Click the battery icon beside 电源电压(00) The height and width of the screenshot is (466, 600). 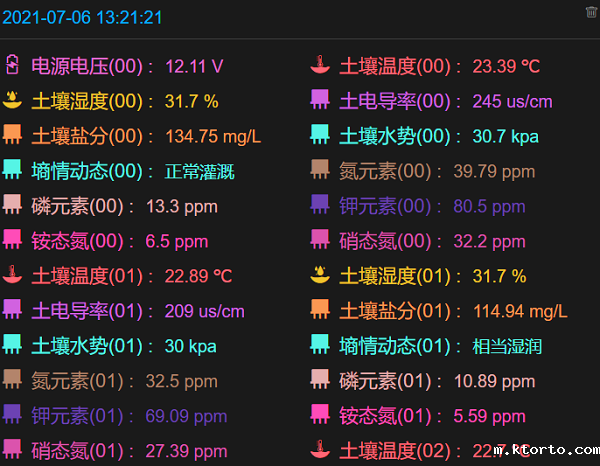point(12,66)
